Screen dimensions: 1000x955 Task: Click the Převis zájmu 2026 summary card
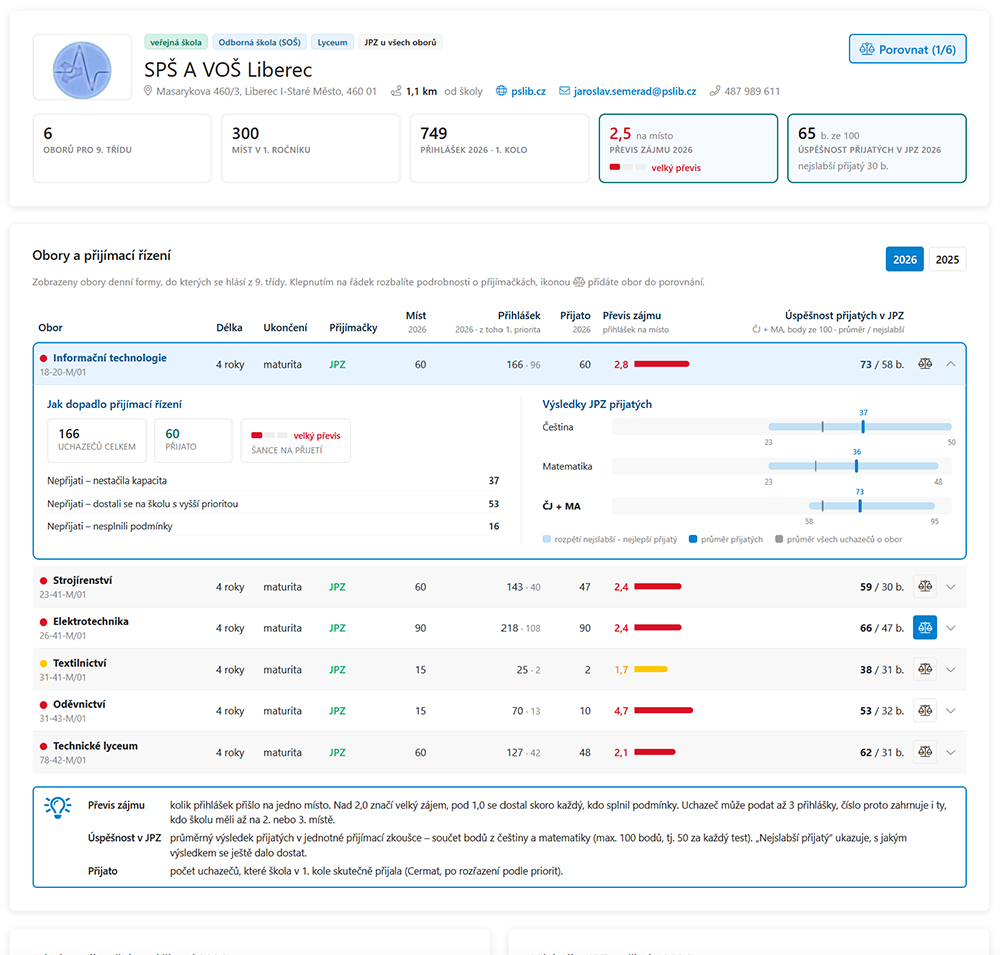pyautogui.click(x=688, y=149)
